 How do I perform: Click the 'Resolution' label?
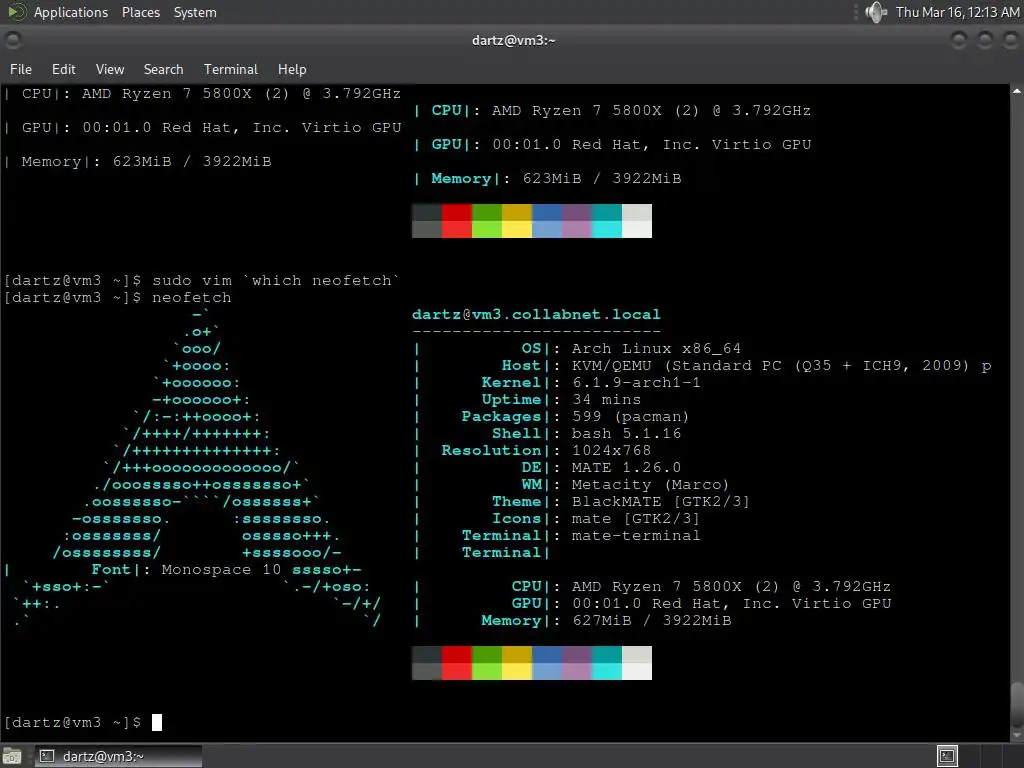tap(491, 451)
